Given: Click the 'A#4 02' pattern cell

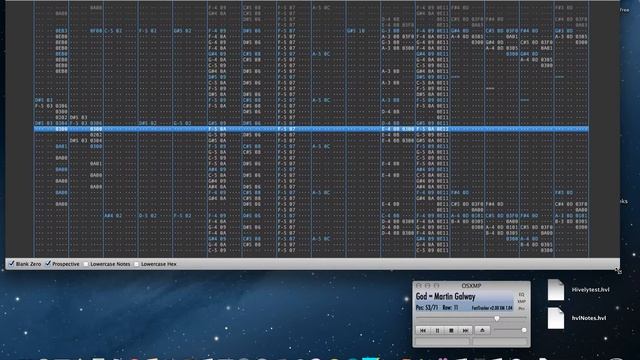Looking at the screenshot, I should (113, 216).
